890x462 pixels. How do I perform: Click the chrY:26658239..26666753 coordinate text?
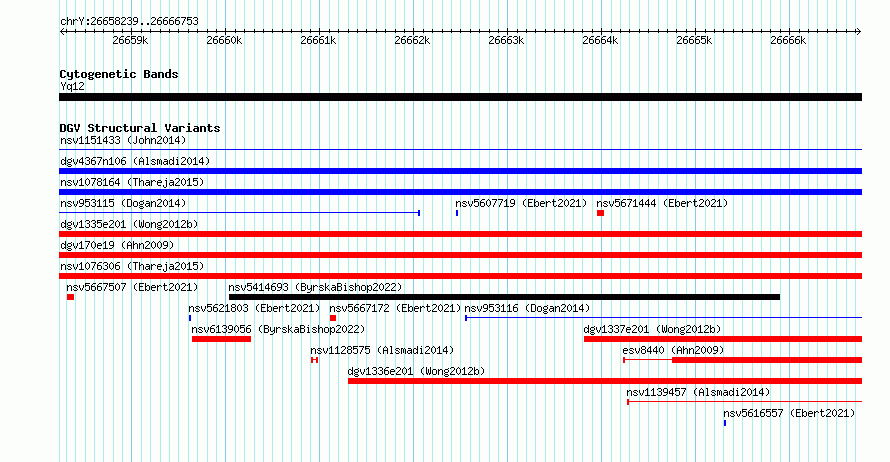point(129,22)
